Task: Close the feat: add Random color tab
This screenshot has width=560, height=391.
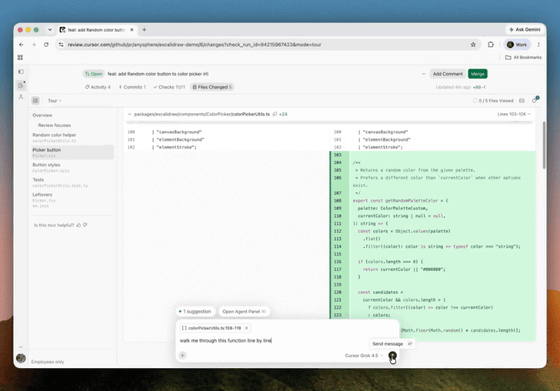Action: (x=132, y=30)
